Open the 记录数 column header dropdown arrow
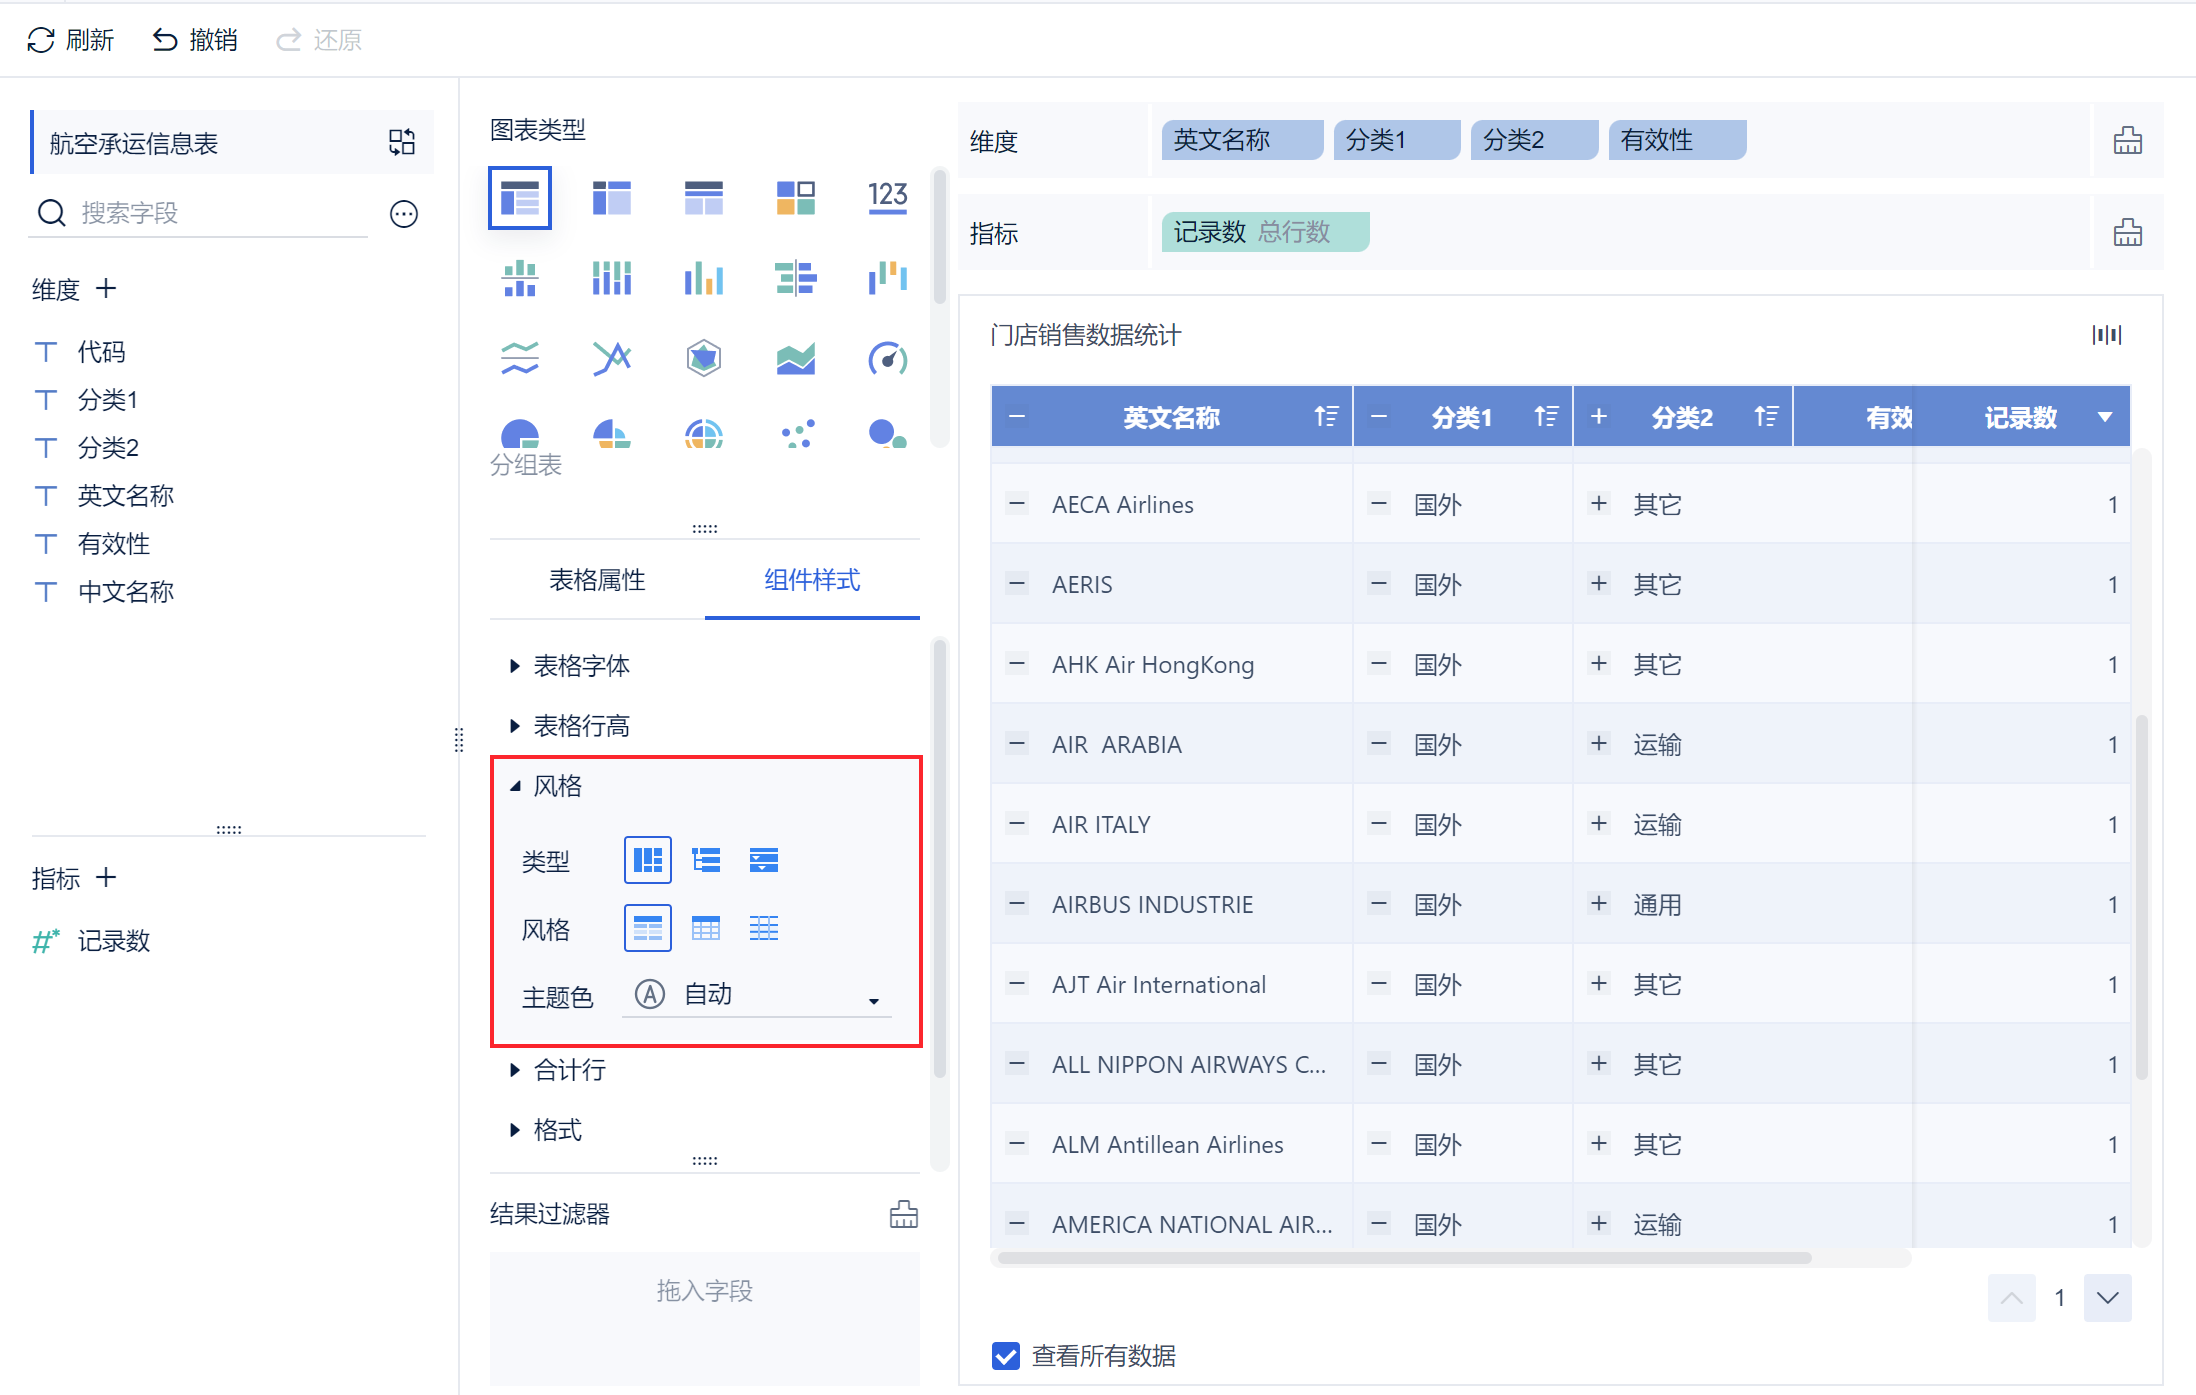2196x1395 pixels. click(2105, 417)
